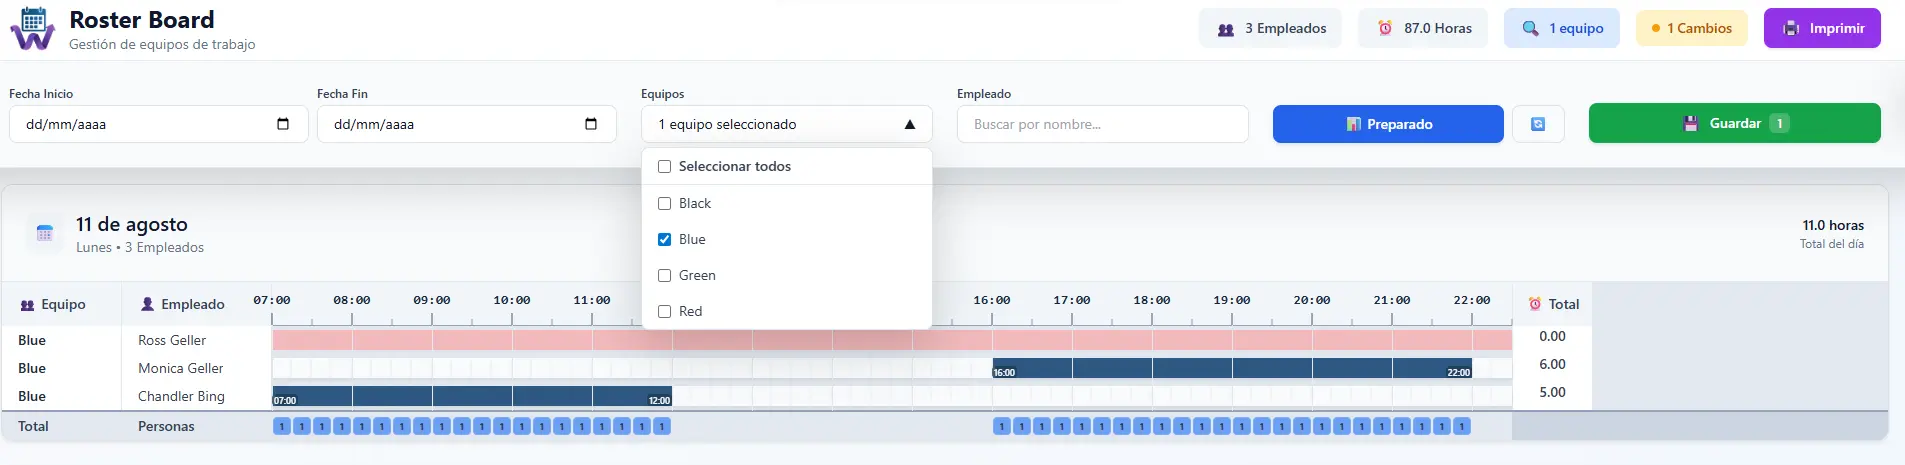Click Monica Geller's 6.00 total value
Image resolution: width=1905 pixels, height=465 pixels.
[x=1552, y=364]
